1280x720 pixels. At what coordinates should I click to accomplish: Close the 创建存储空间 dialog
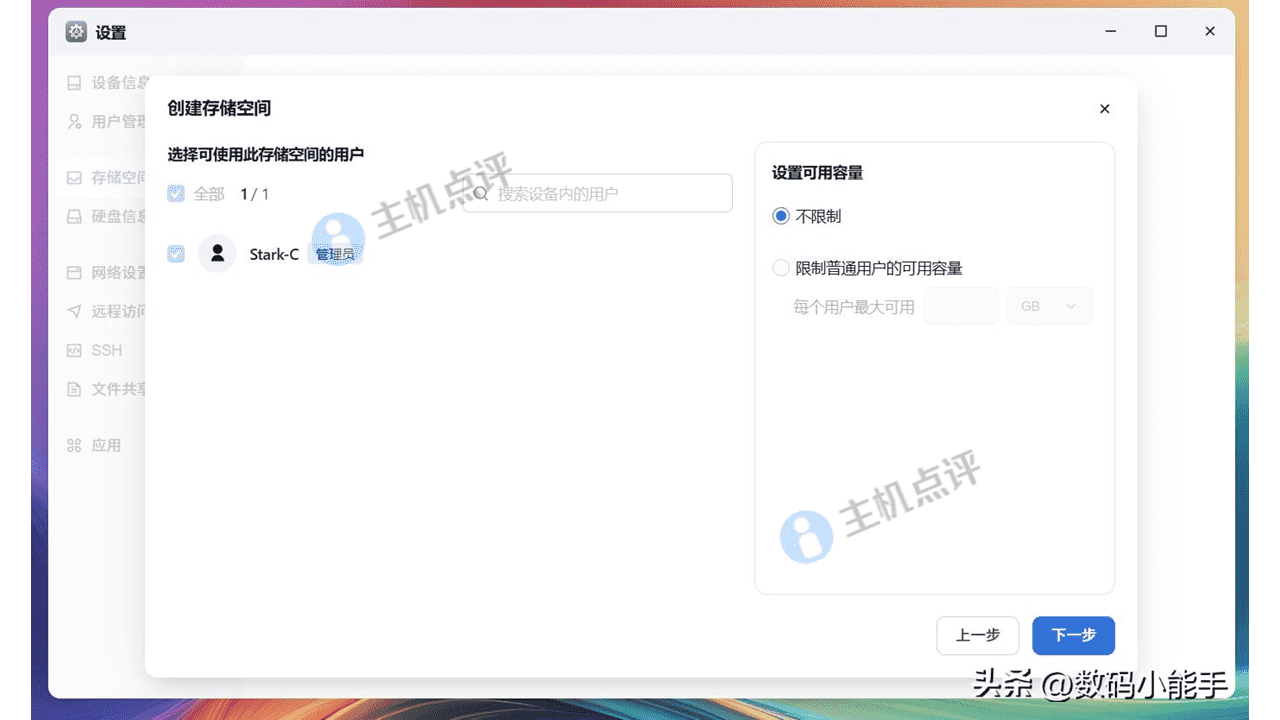(x=1104, y=108)
